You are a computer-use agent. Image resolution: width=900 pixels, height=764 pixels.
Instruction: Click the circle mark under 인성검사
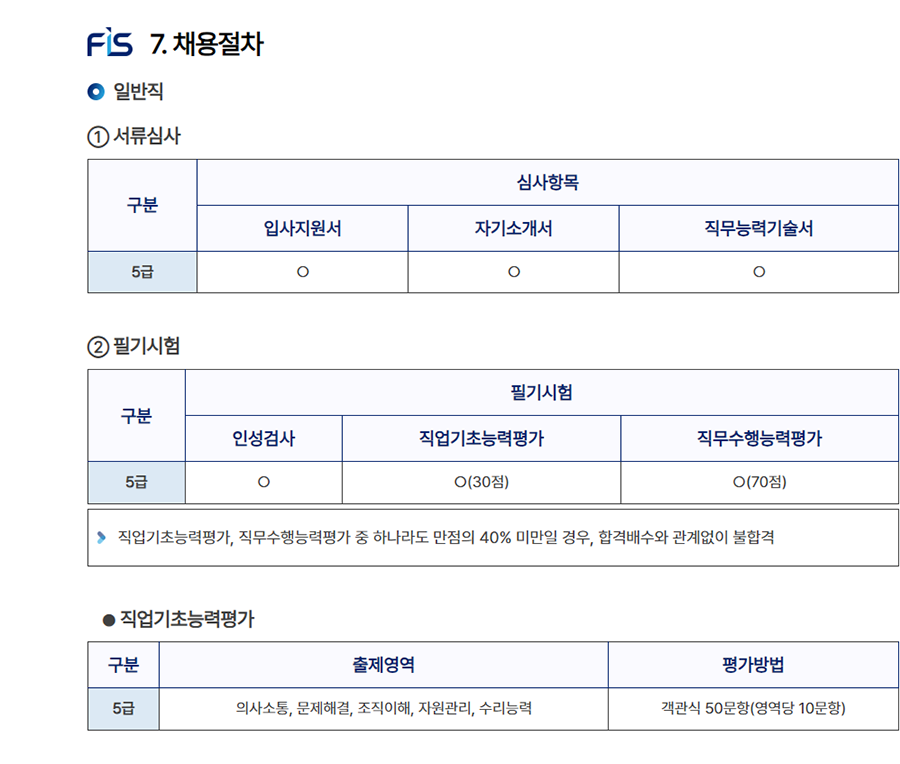point(263,482)
